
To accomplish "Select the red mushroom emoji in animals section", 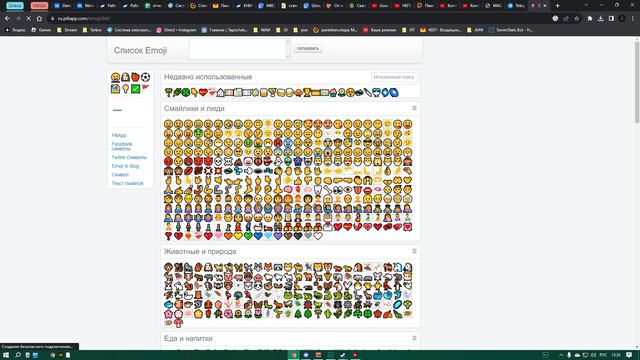I will [178, 323].
